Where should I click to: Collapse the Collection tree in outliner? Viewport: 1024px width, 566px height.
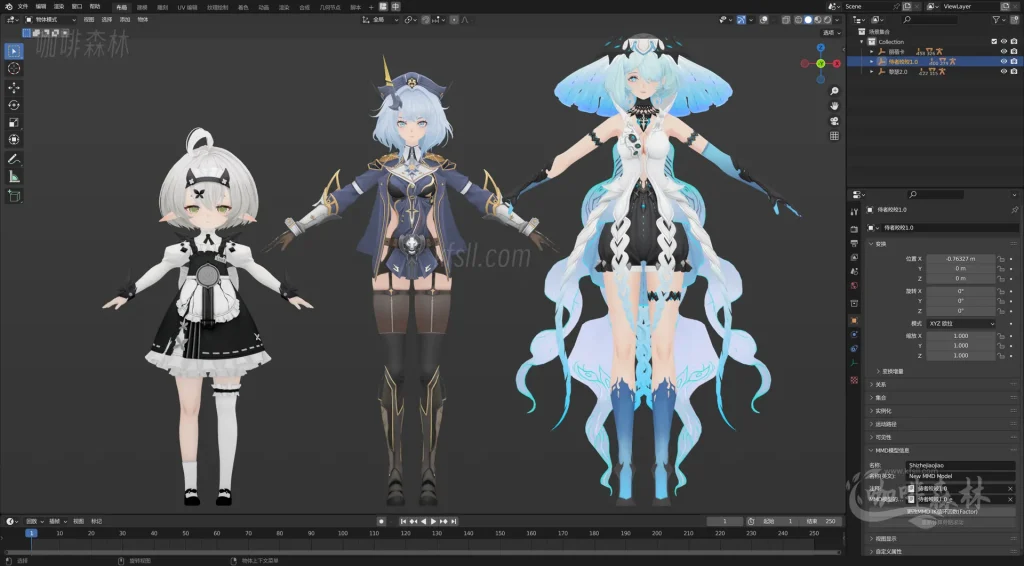862,42
